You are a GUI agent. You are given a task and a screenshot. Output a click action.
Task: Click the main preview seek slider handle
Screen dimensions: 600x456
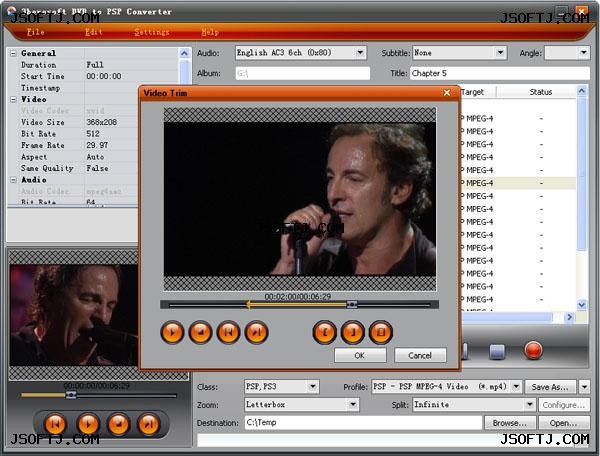71,395
